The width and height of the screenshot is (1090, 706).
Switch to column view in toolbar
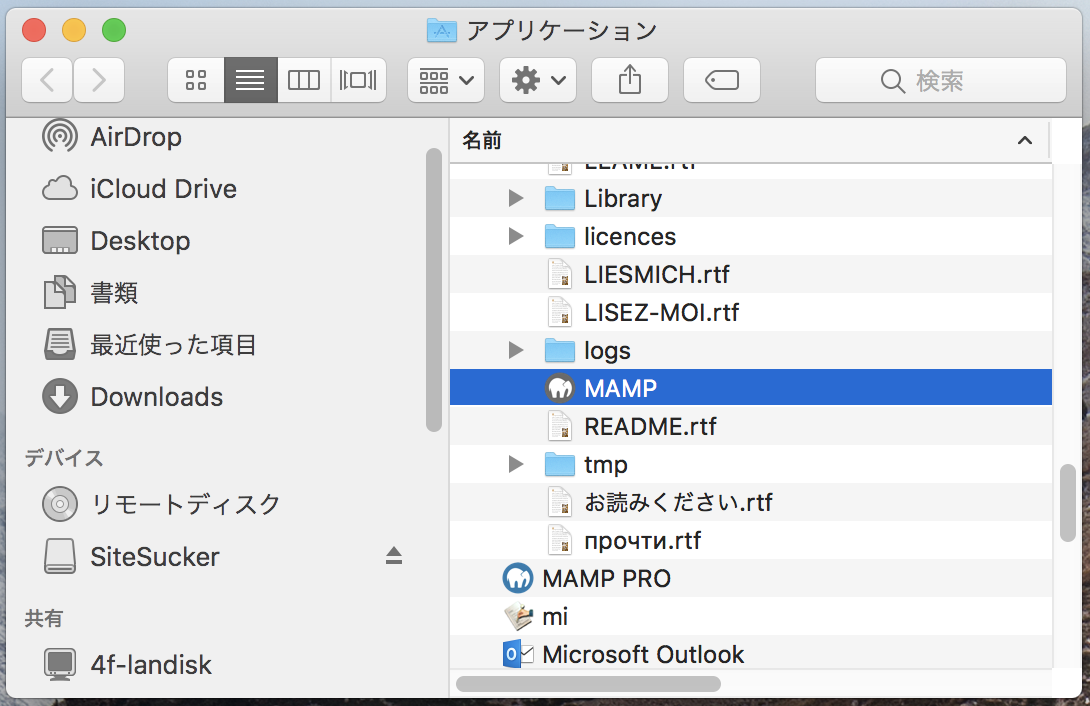coord(304,80)
